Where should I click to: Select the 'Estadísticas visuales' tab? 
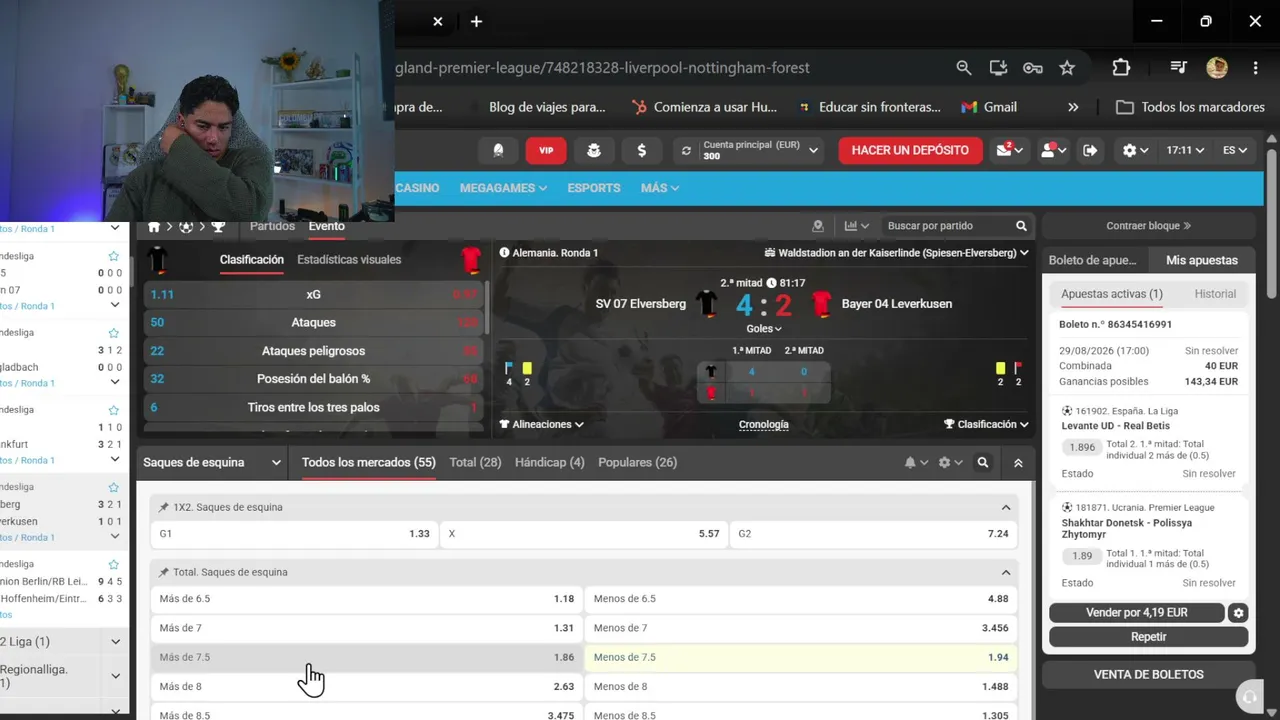349,259
